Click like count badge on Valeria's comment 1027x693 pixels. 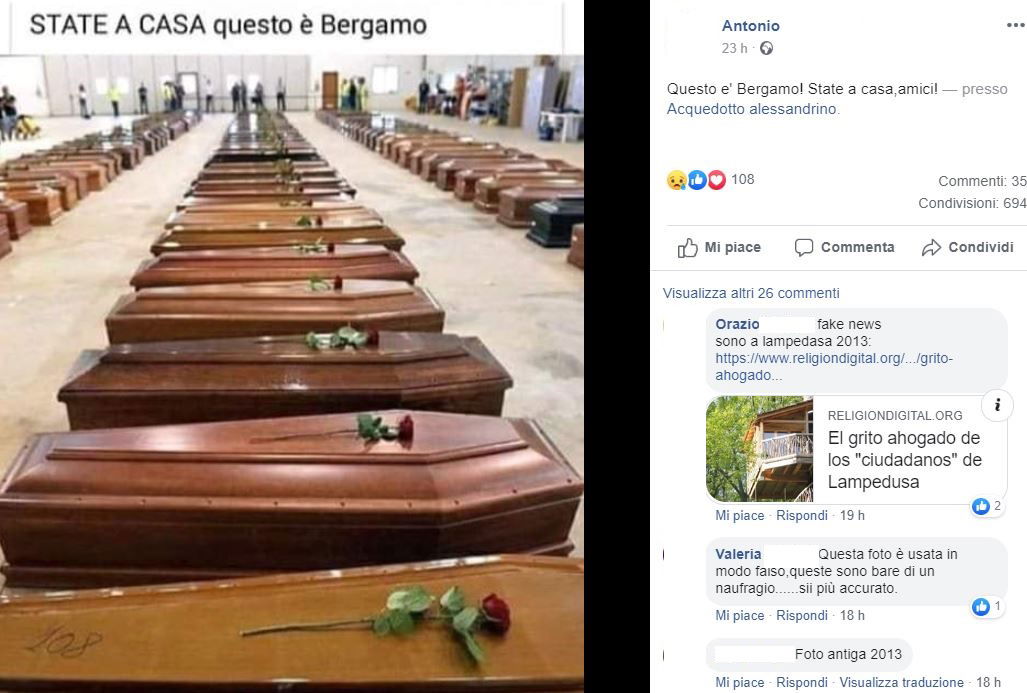coord(987,607)
